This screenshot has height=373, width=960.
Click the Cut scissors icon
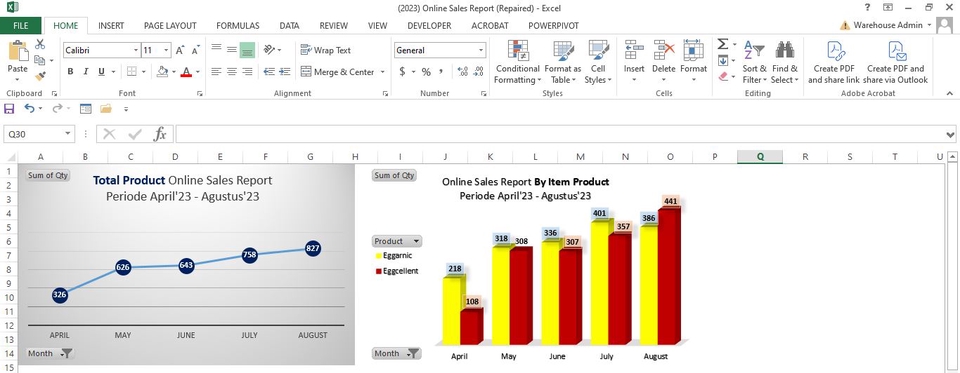click(40, 44)
